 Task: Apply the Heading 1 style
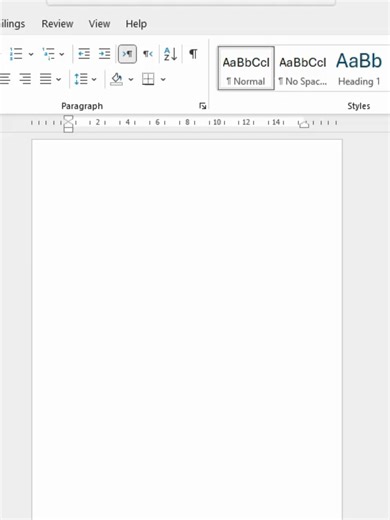point(359,68)
